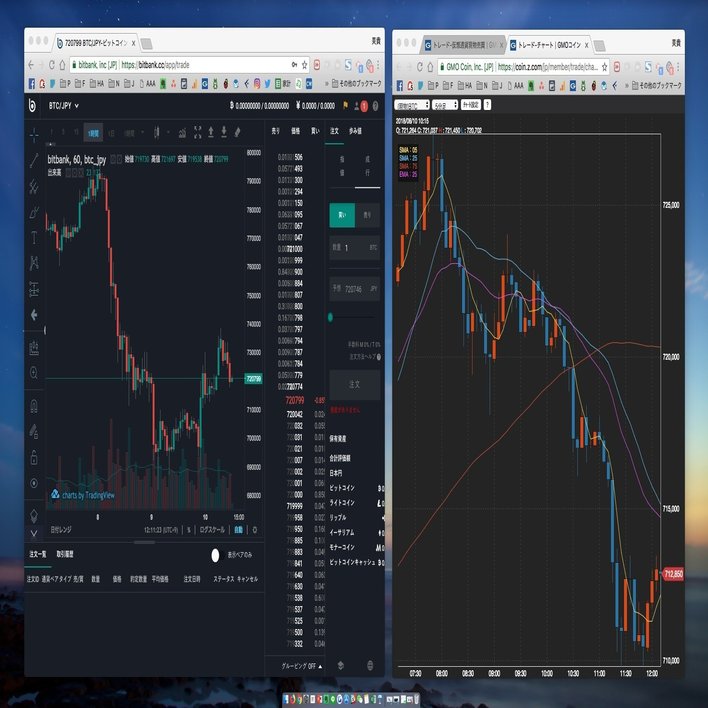Viewport: 708px width, 708px height.
Task: Open the HA bookmark folder in bitbank window
Action: coord(97,84)
